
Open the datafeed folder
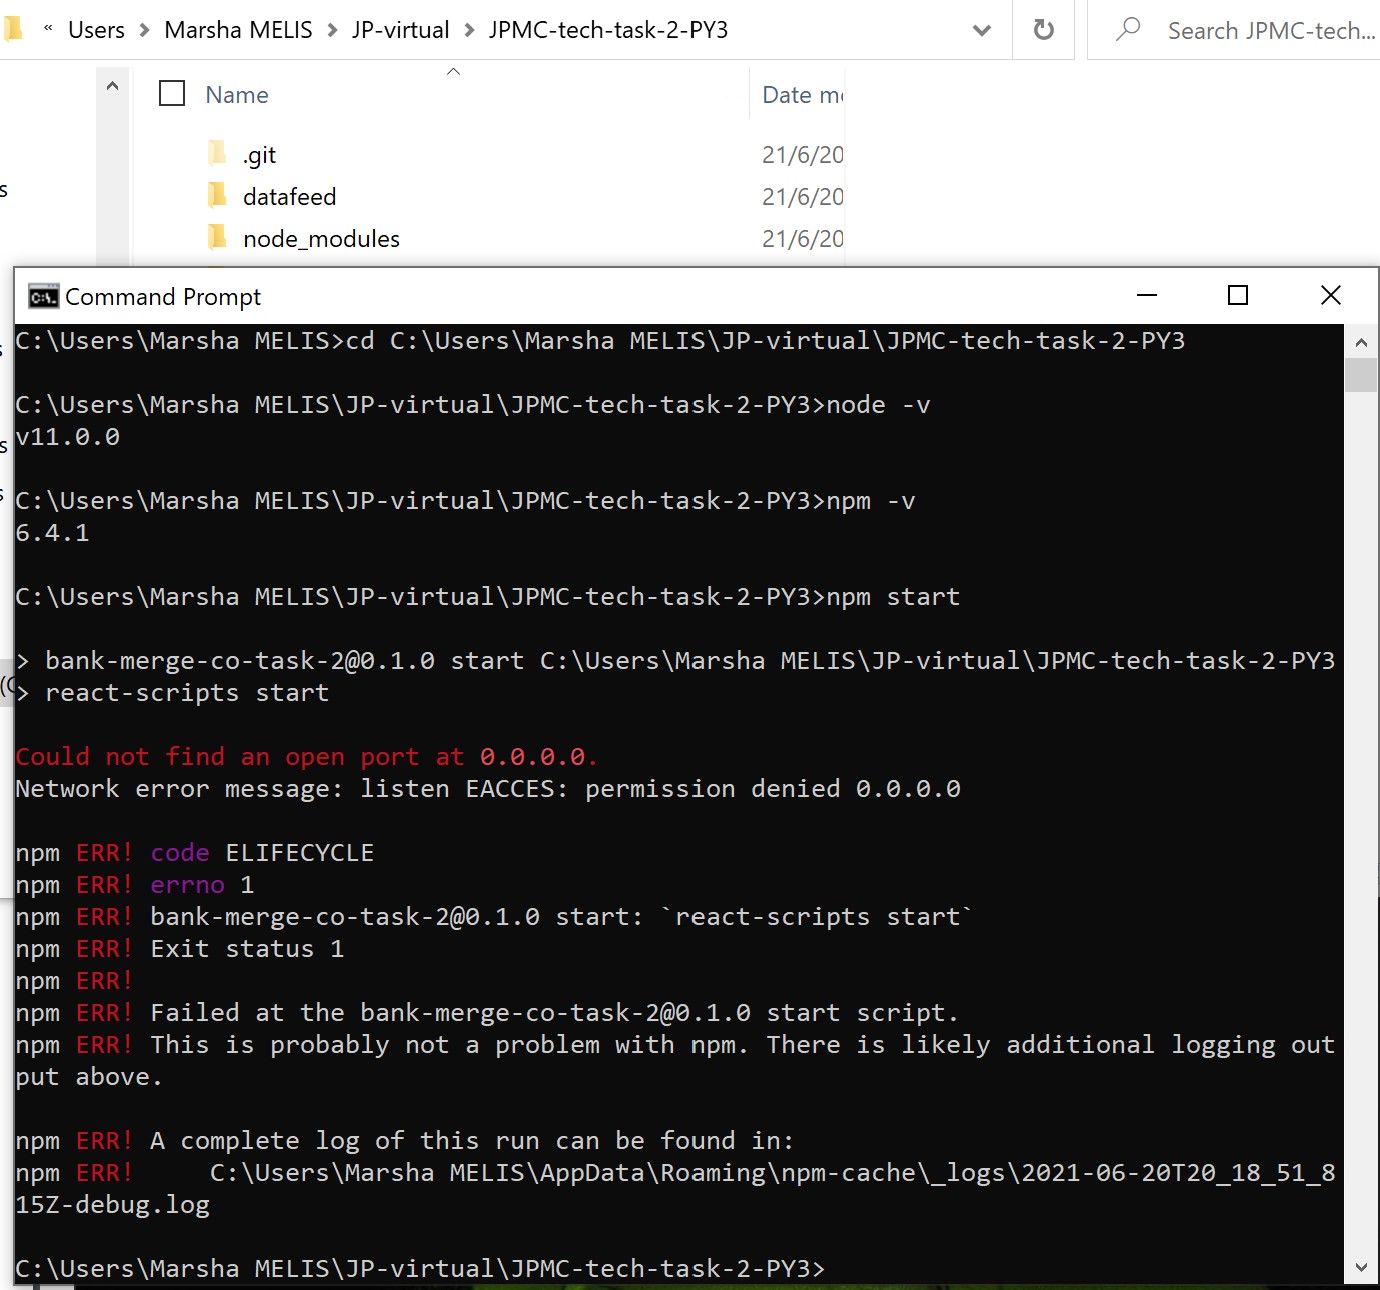(x=290, y=196)
